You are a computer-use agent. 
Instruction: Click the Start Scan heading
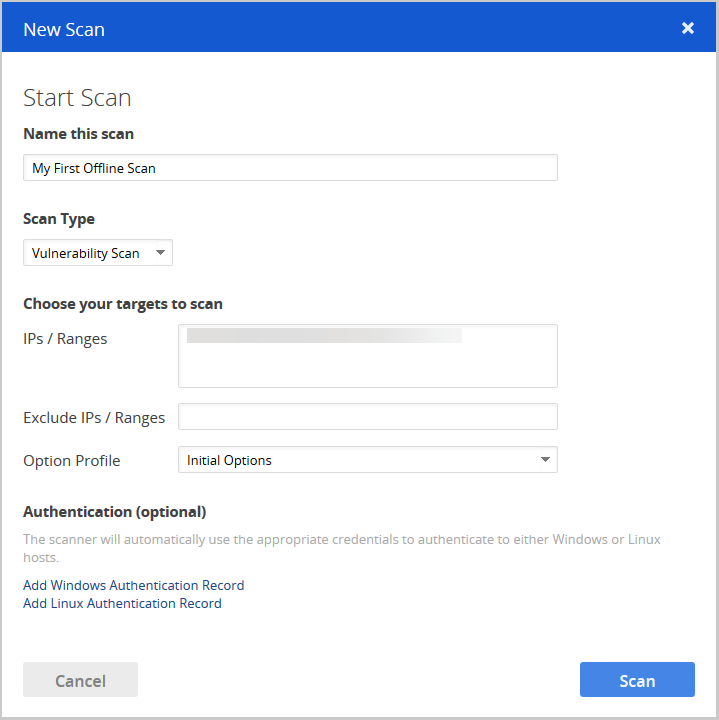pyautogui.click(x=77, y=98)
